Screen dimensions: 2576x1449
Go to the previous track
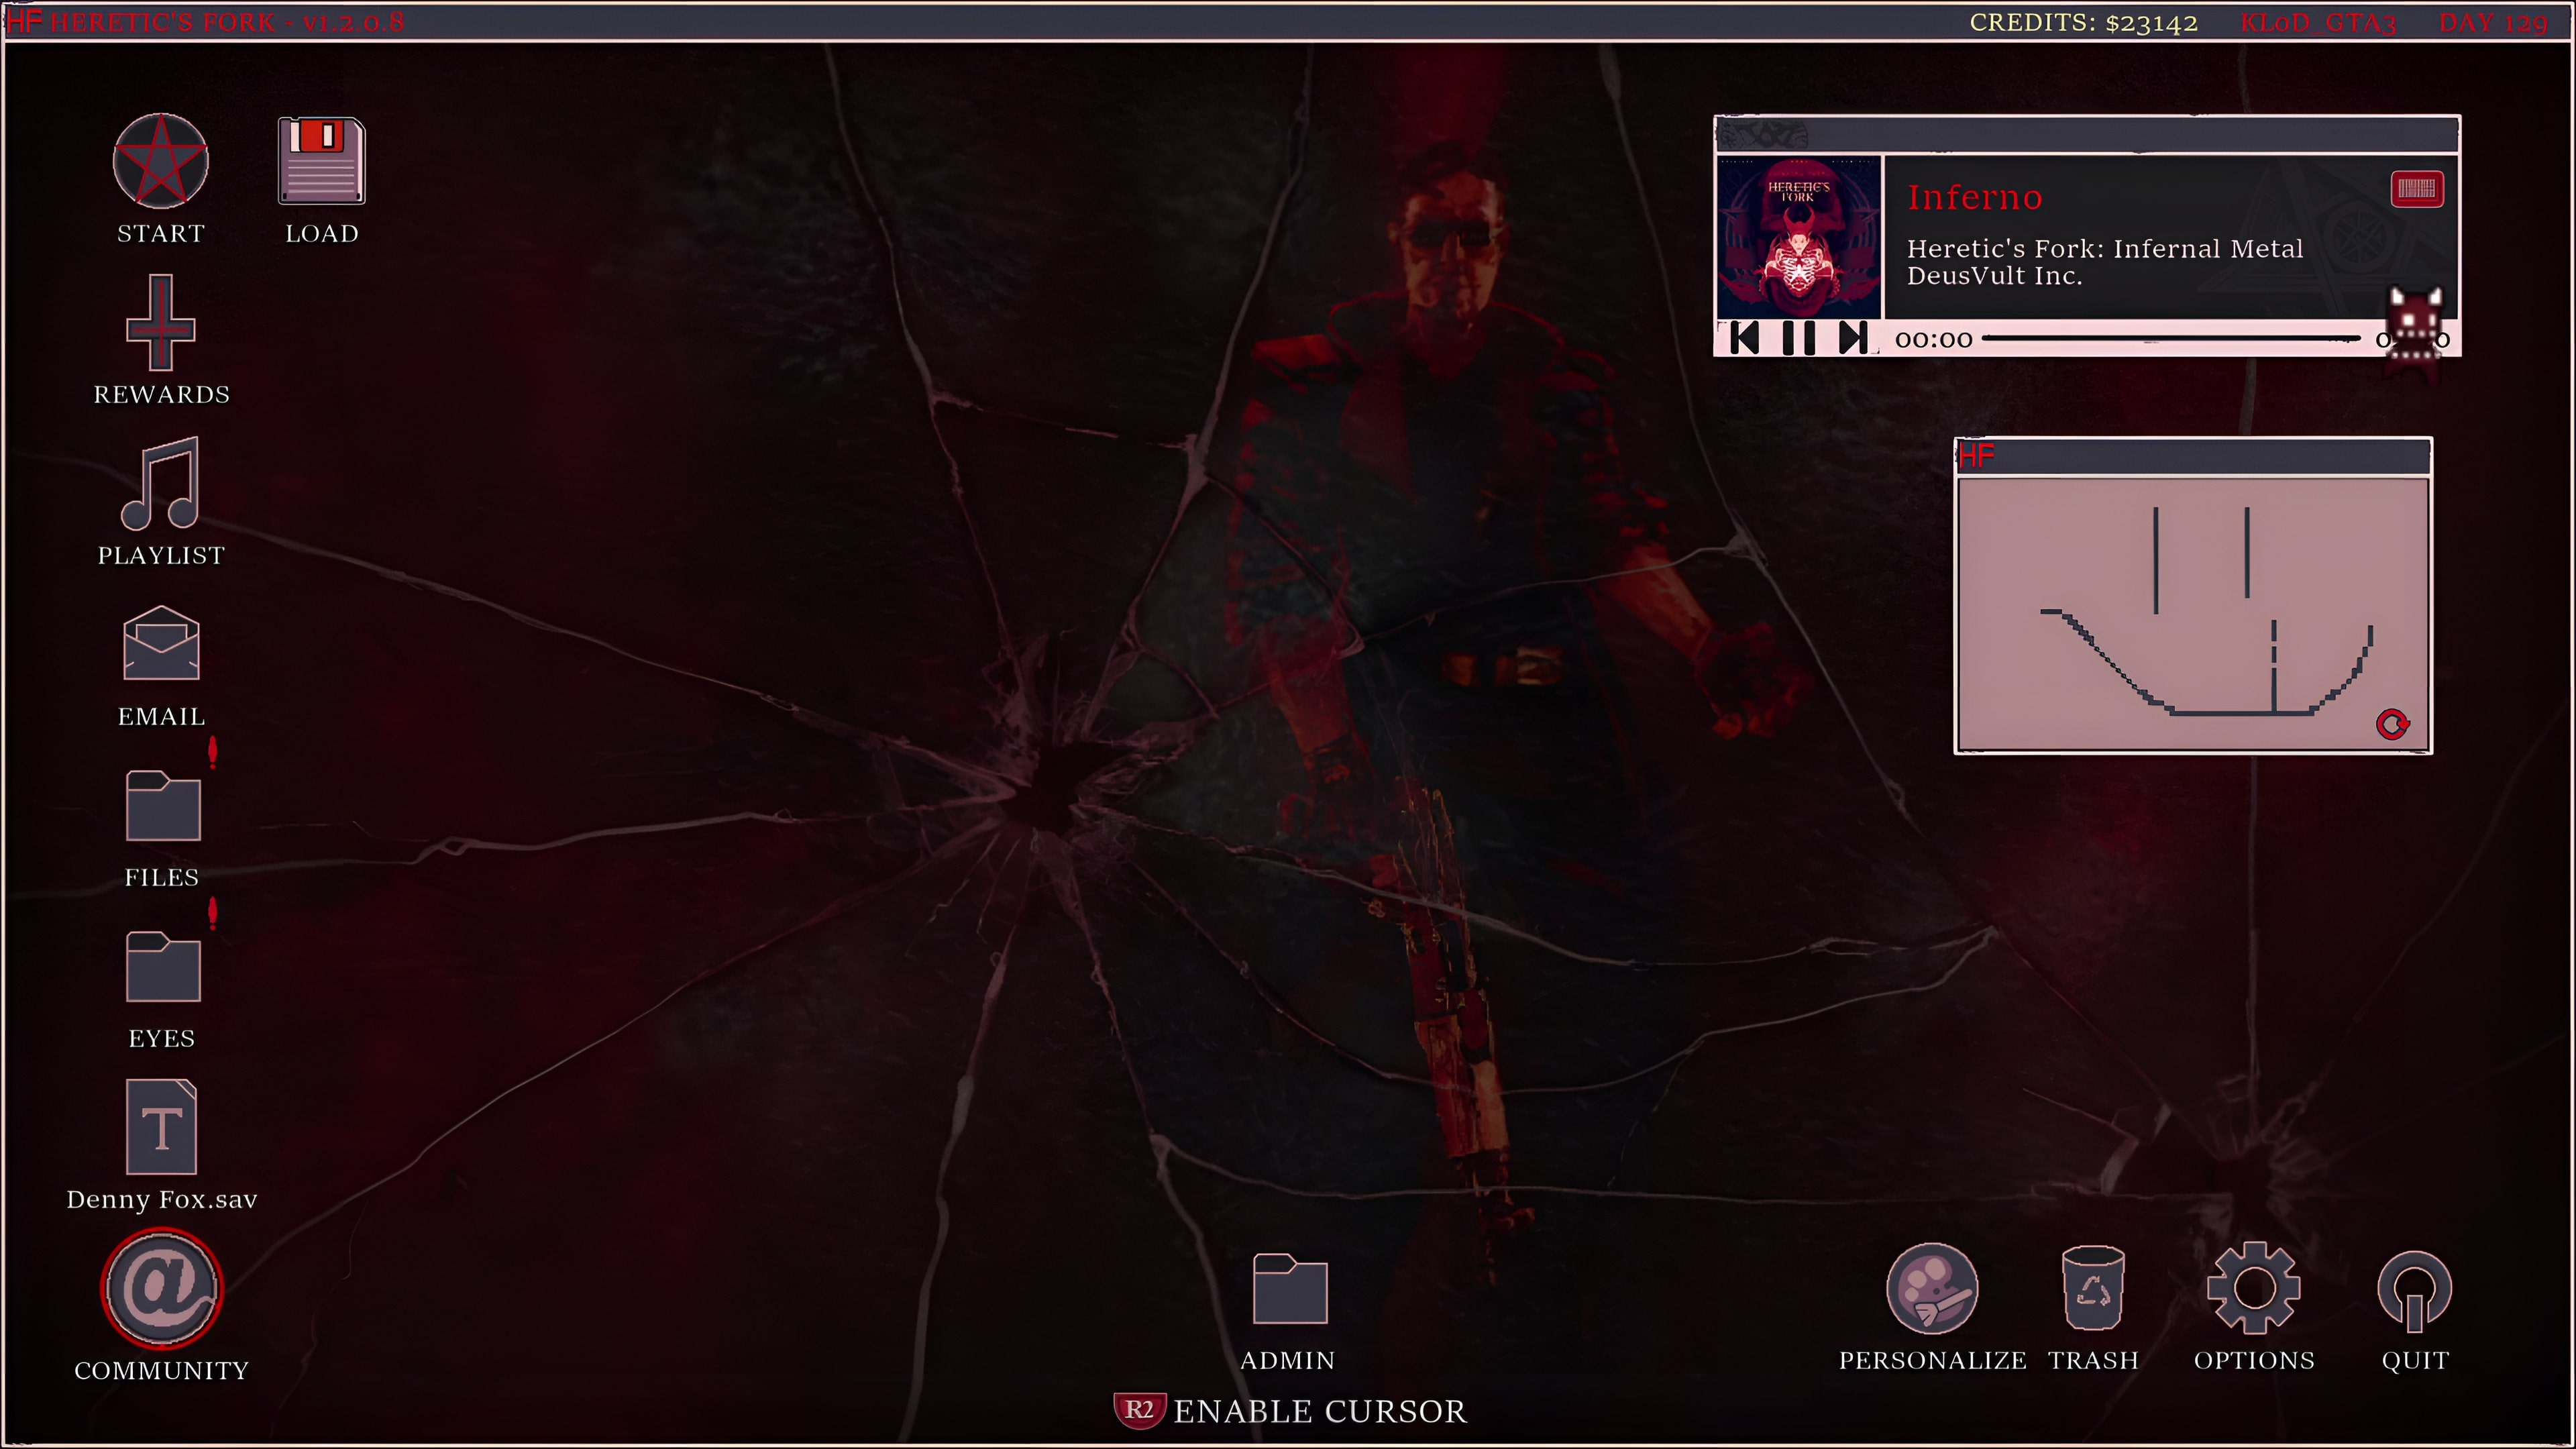coord(1744,338)
